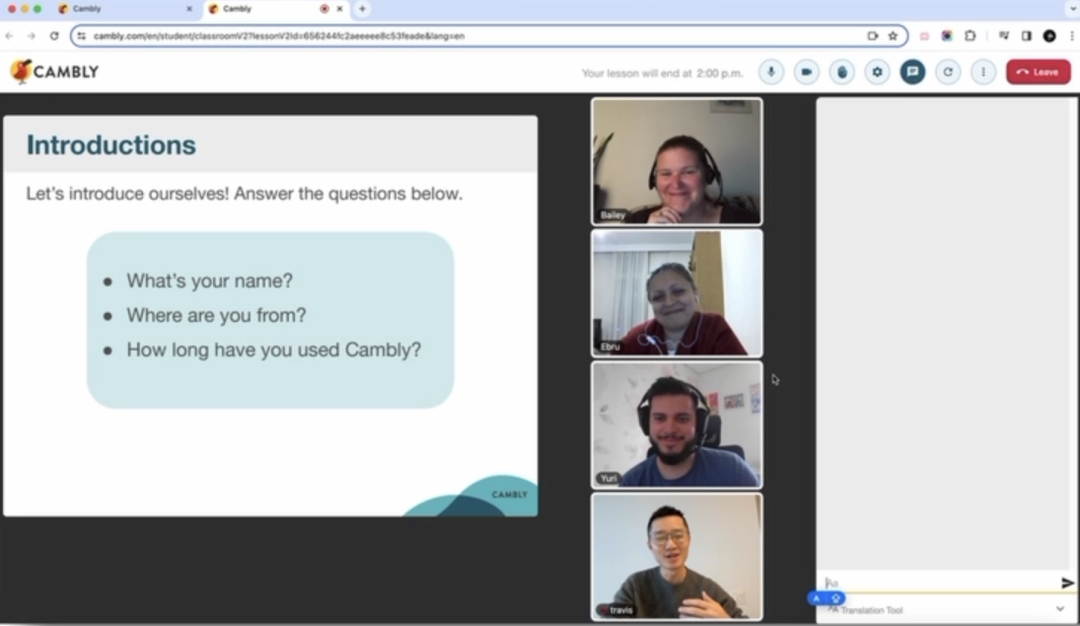Click the Cambly logo
The image size is (1080, 626).
point(54,71)
